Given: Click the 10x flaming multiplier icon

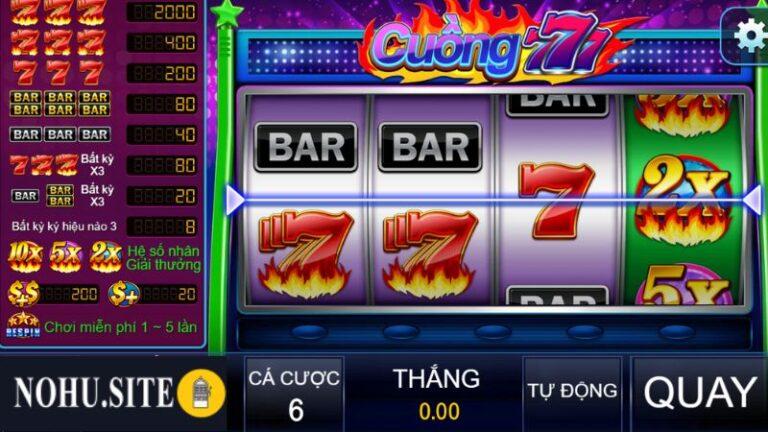Looking at the screenshot, I should (25, 257).
